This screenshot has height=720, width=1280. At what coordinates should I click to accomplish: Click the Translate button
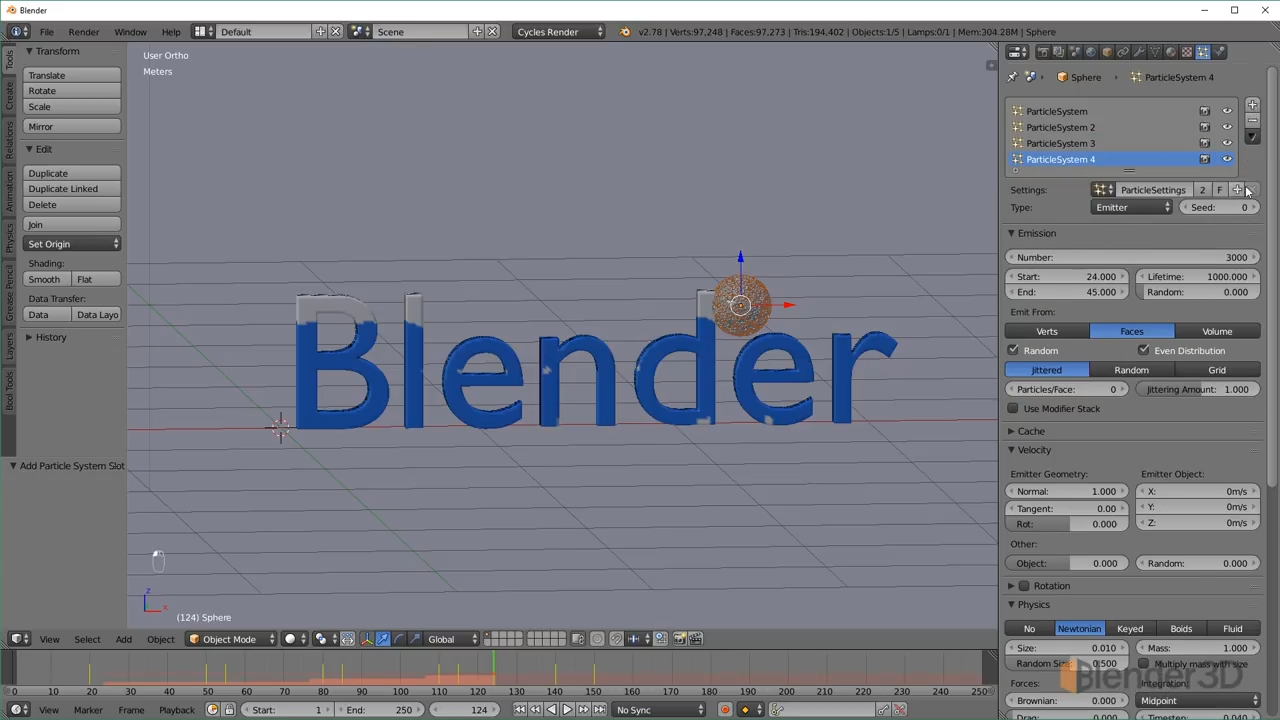point(72,75)
